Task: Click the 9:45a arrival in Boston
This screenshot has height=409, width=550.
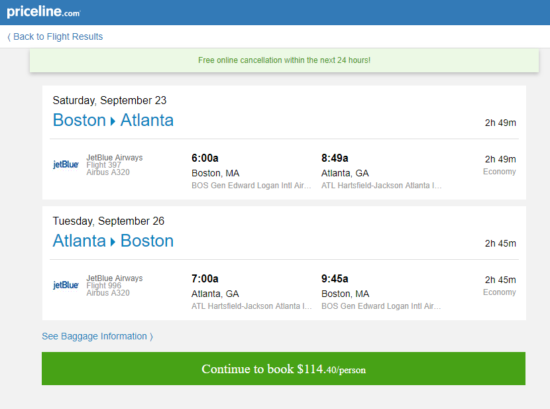Action: tap(335, 279)
